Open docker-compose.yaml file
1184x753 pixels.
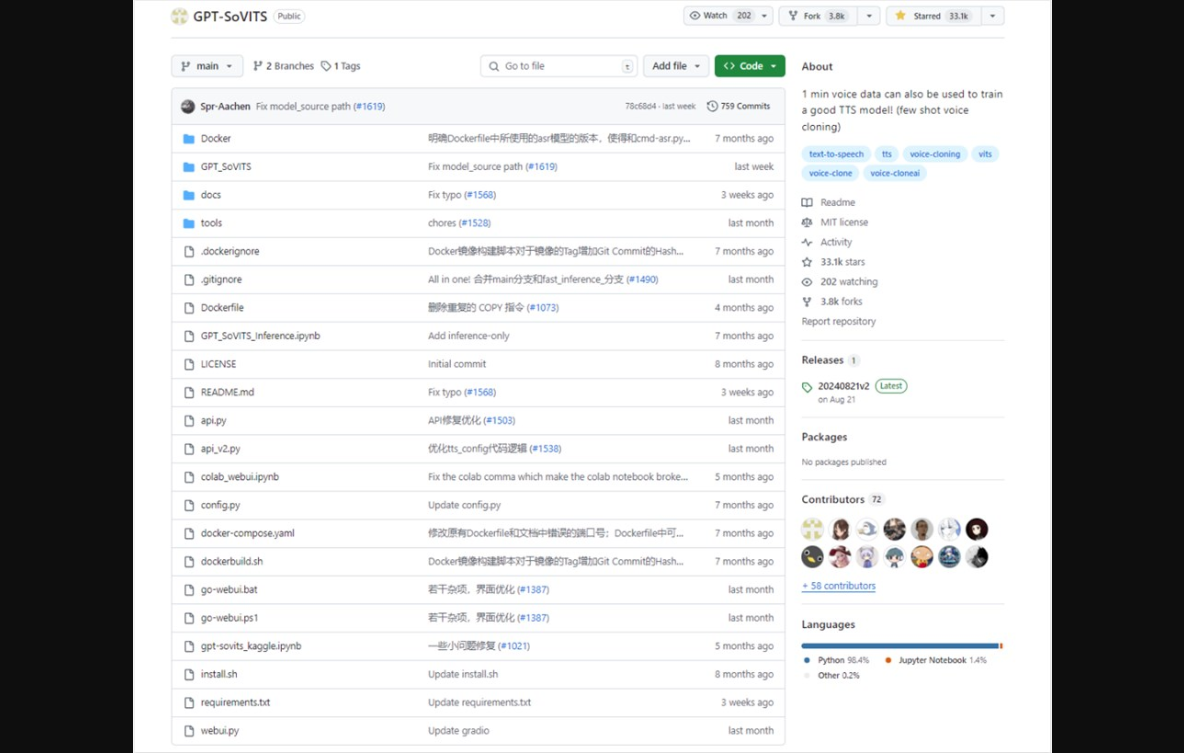pyautogui.click(x=247, y=533)
